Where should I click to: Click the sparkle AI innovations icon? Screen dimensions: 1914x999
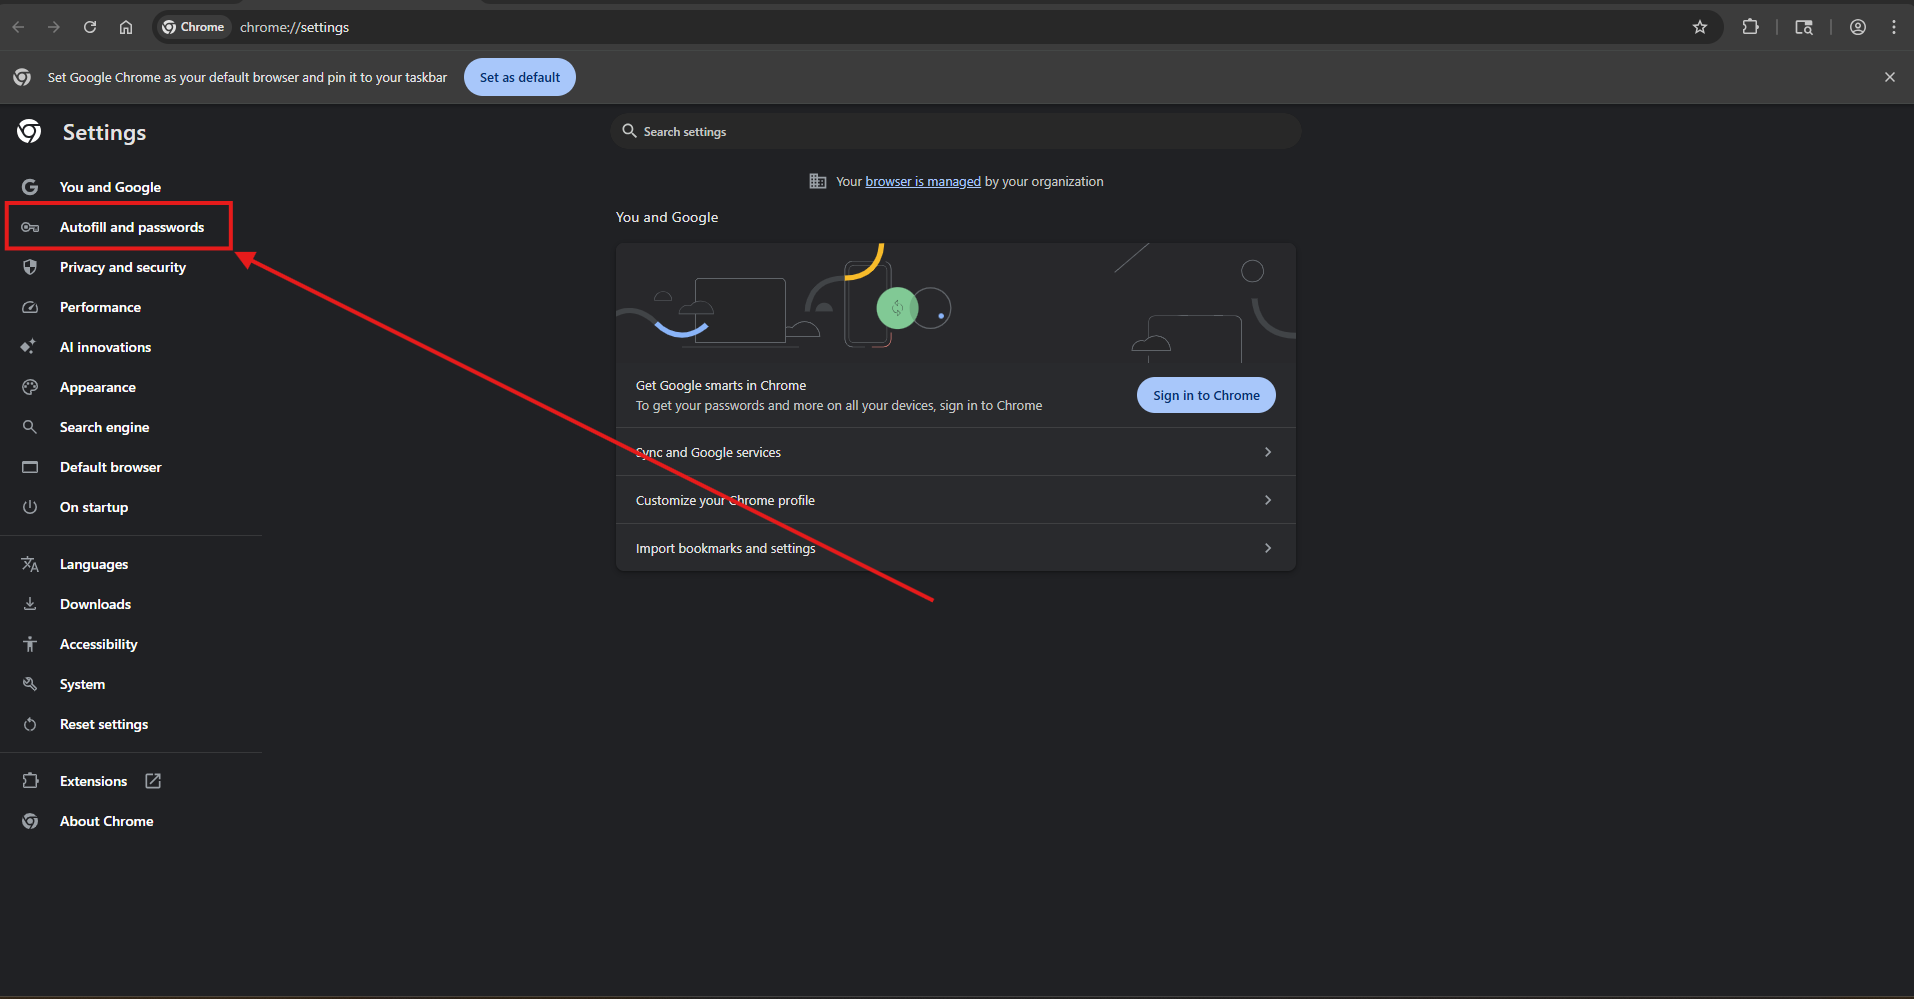click(28, 347)
